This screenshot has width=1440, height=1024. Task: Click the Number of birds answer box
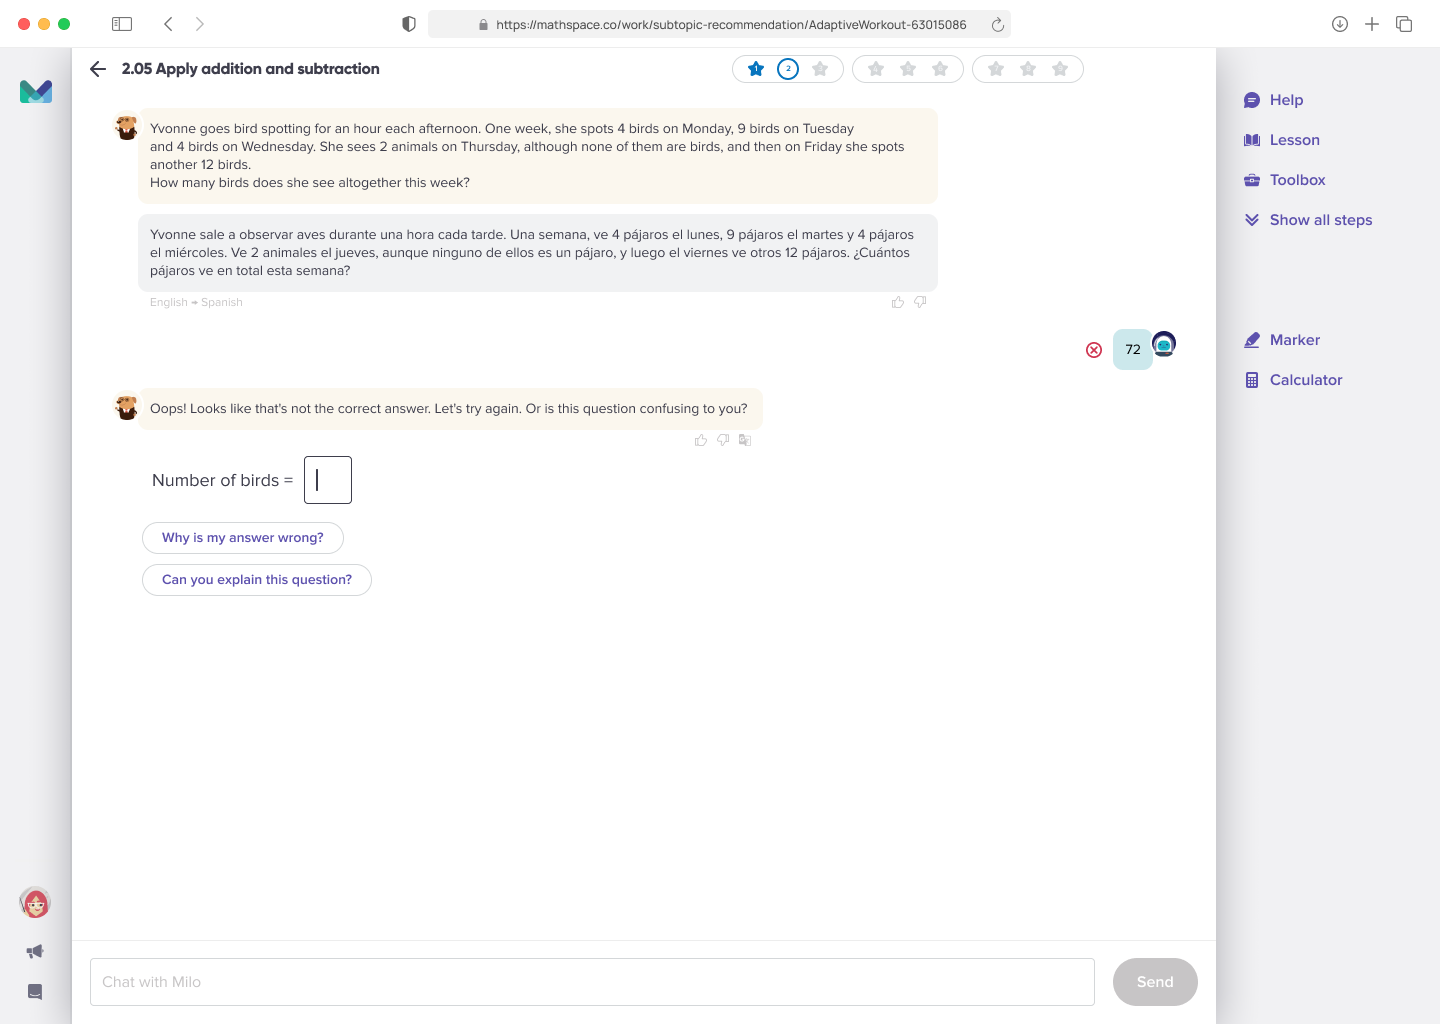(x=328, y=480)
